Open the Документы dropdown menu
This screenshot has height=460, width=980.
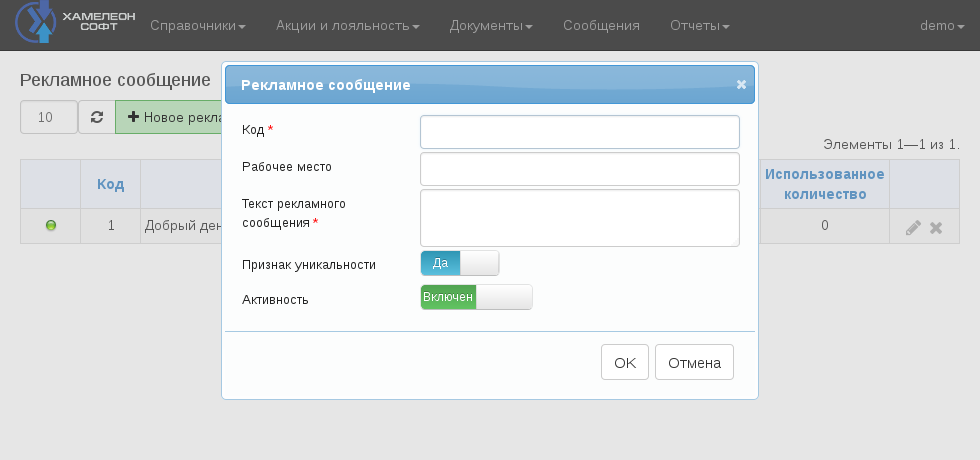pos(491,26)
